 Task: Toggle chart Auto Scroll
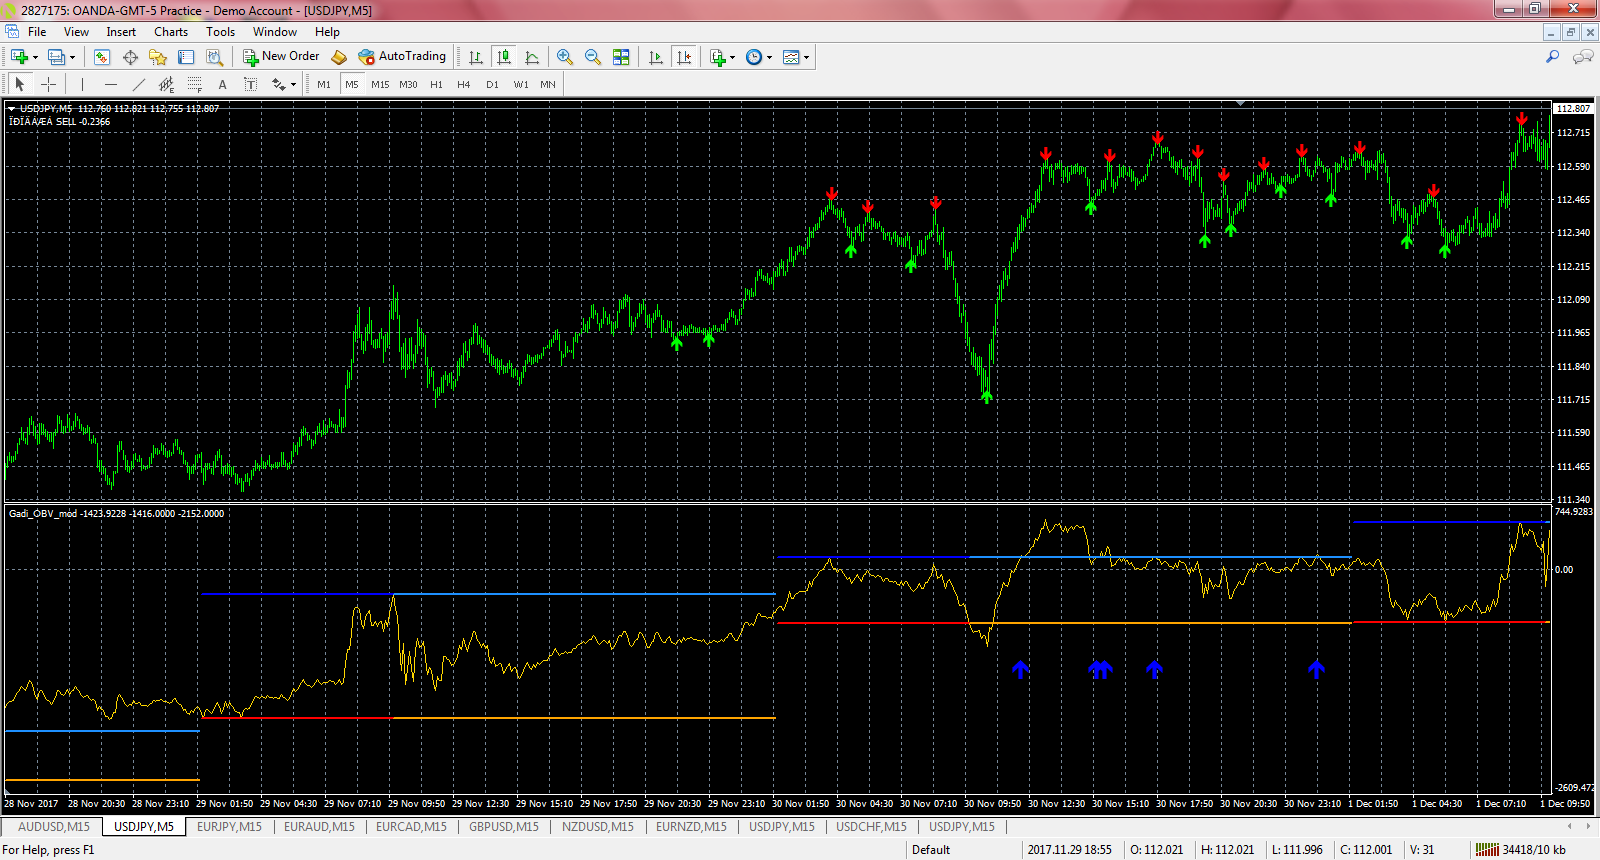click(x=656, y=57)
